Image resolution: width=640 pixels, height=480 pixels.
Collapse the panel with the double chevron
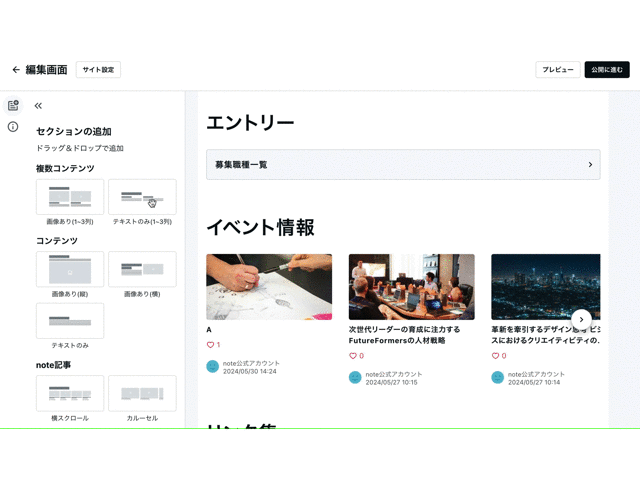point(38,106)
